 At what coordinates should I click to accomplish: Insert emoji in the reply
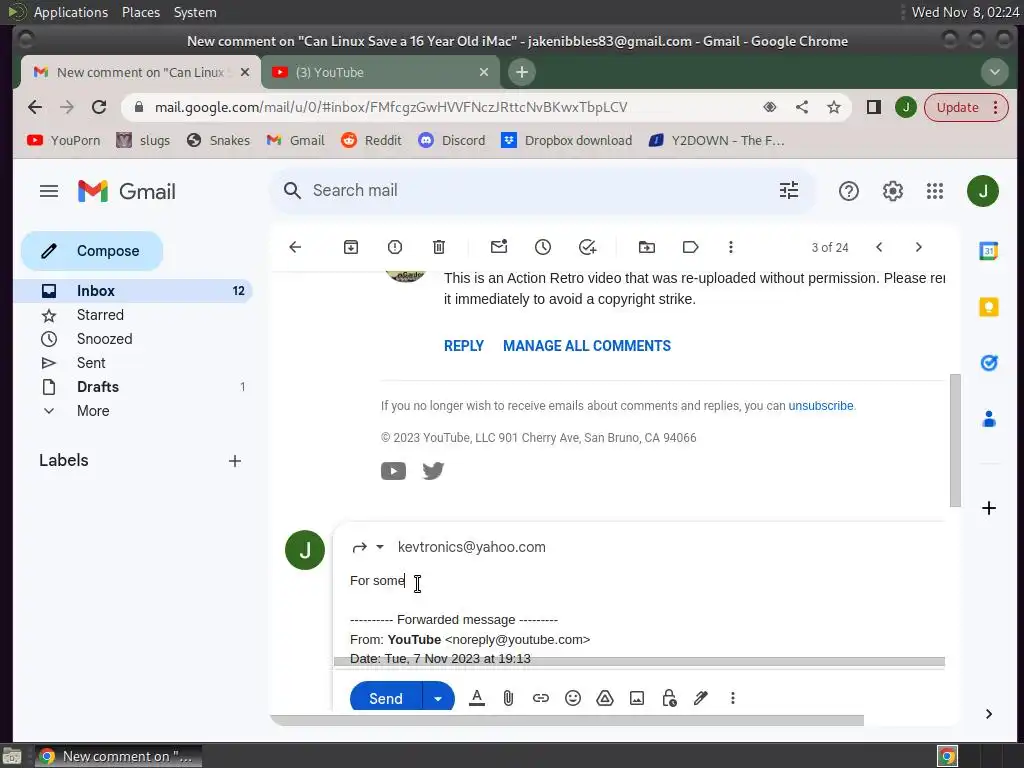[x=573, y=698]
